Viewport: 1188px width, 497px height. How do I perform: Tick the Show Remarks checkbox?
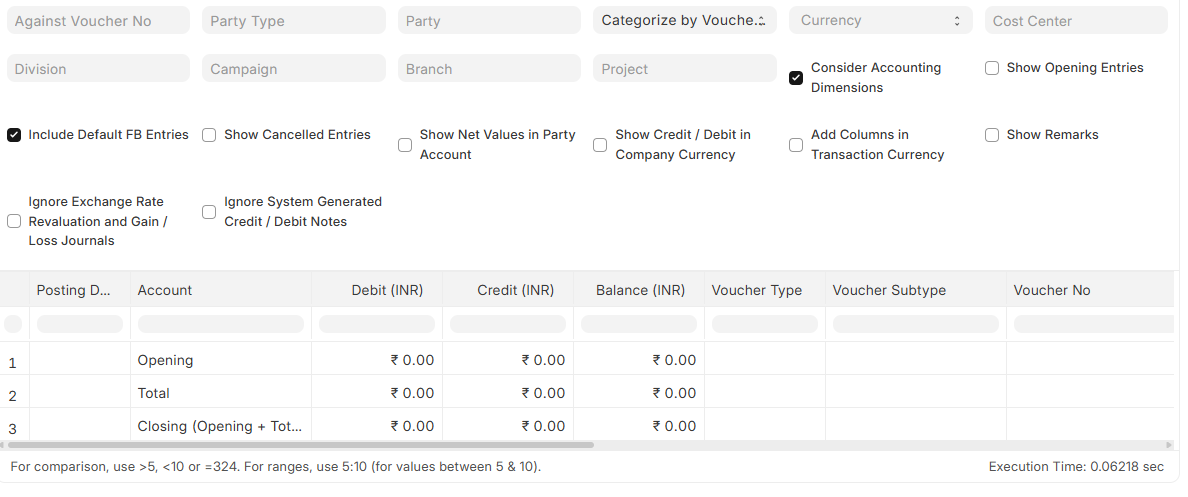pos(992,135)
